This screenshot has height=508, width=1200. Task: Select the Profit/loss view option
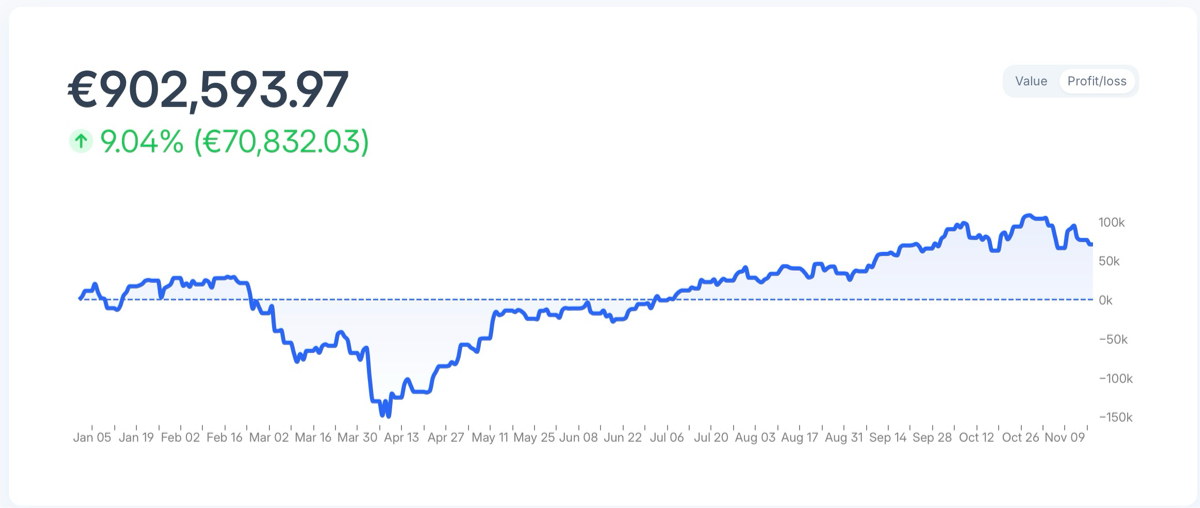coord(1096,81)
